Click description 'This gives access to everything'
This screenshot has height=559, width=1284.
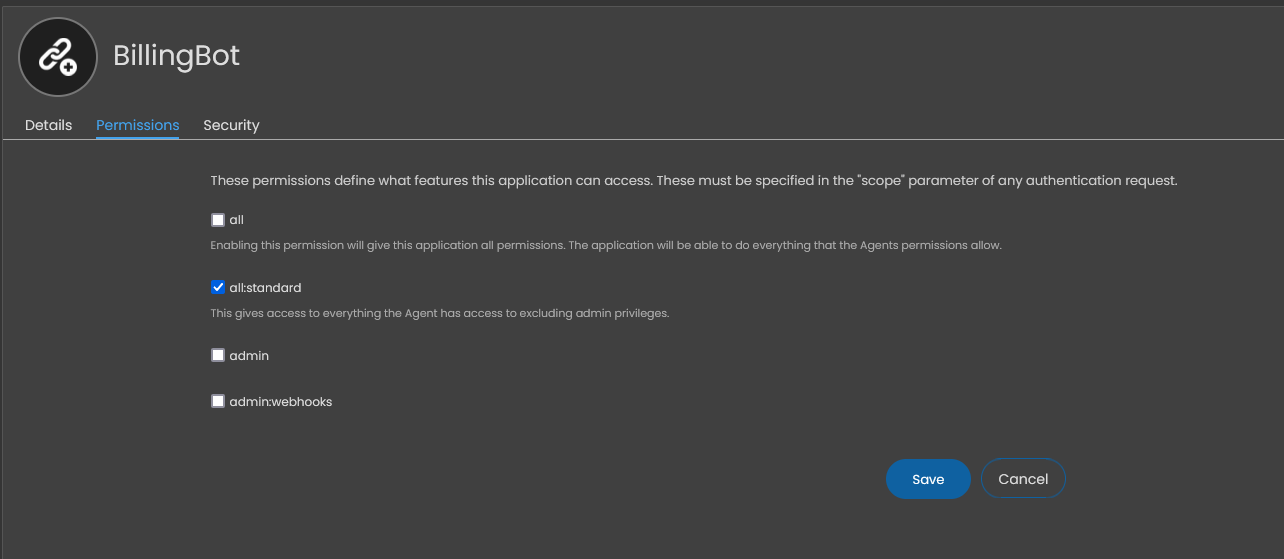[439, 313]
